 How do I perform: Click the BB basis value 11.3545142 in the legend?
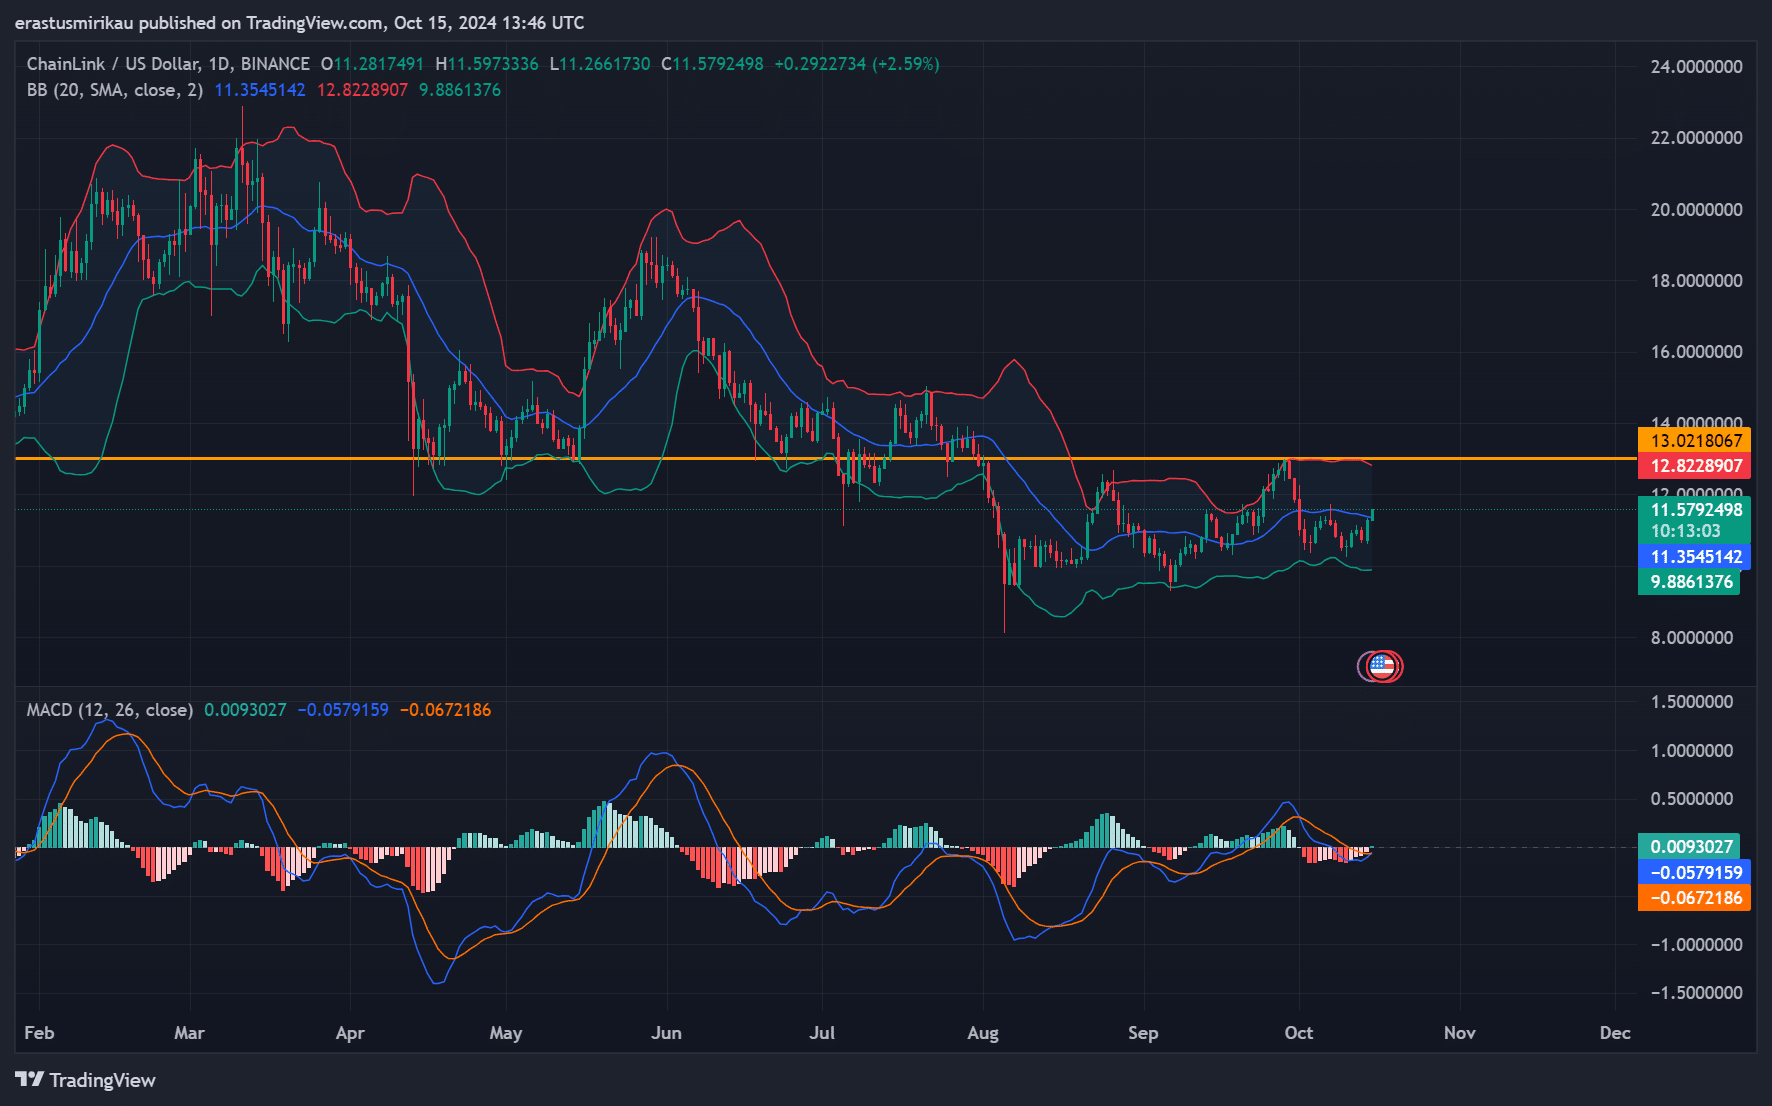[x=260, y=90]
